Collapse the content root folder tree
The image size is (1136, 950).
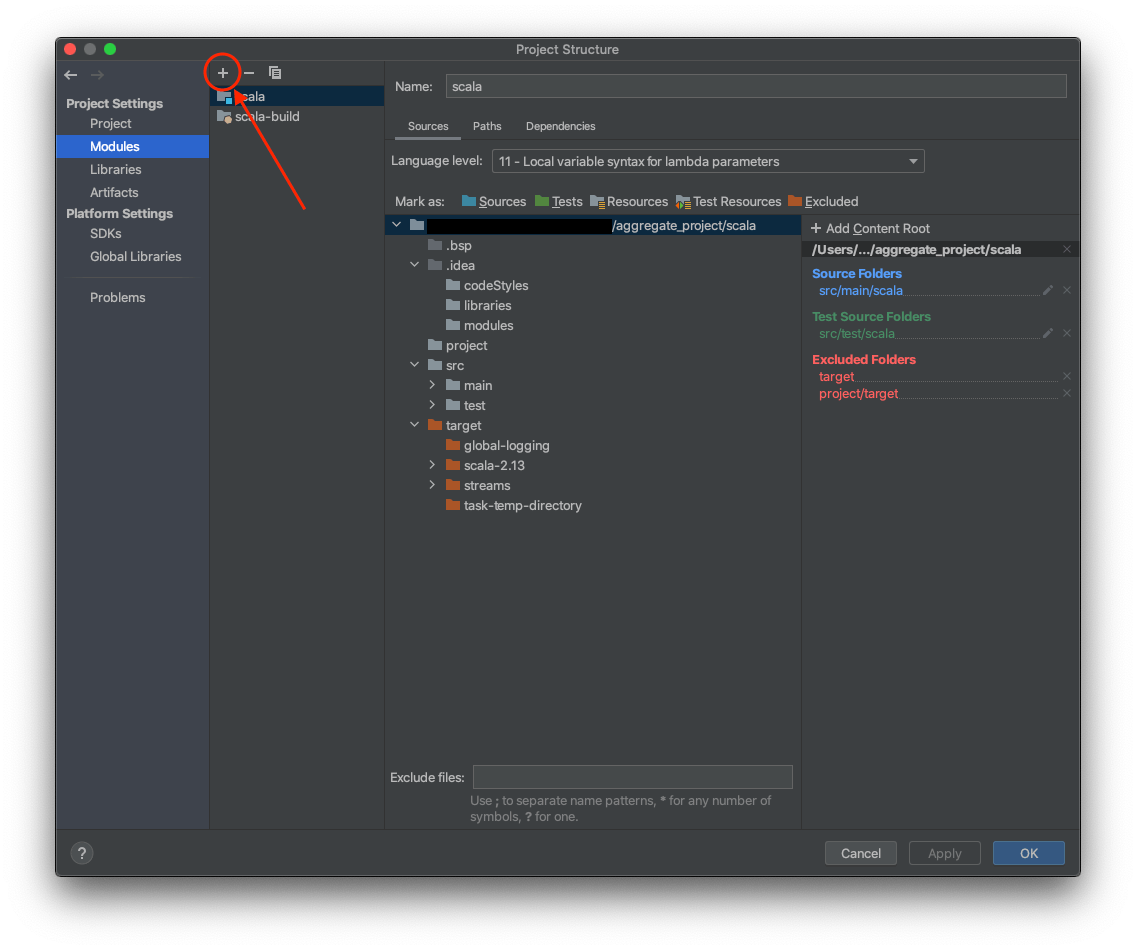click(x=396, y=225)
